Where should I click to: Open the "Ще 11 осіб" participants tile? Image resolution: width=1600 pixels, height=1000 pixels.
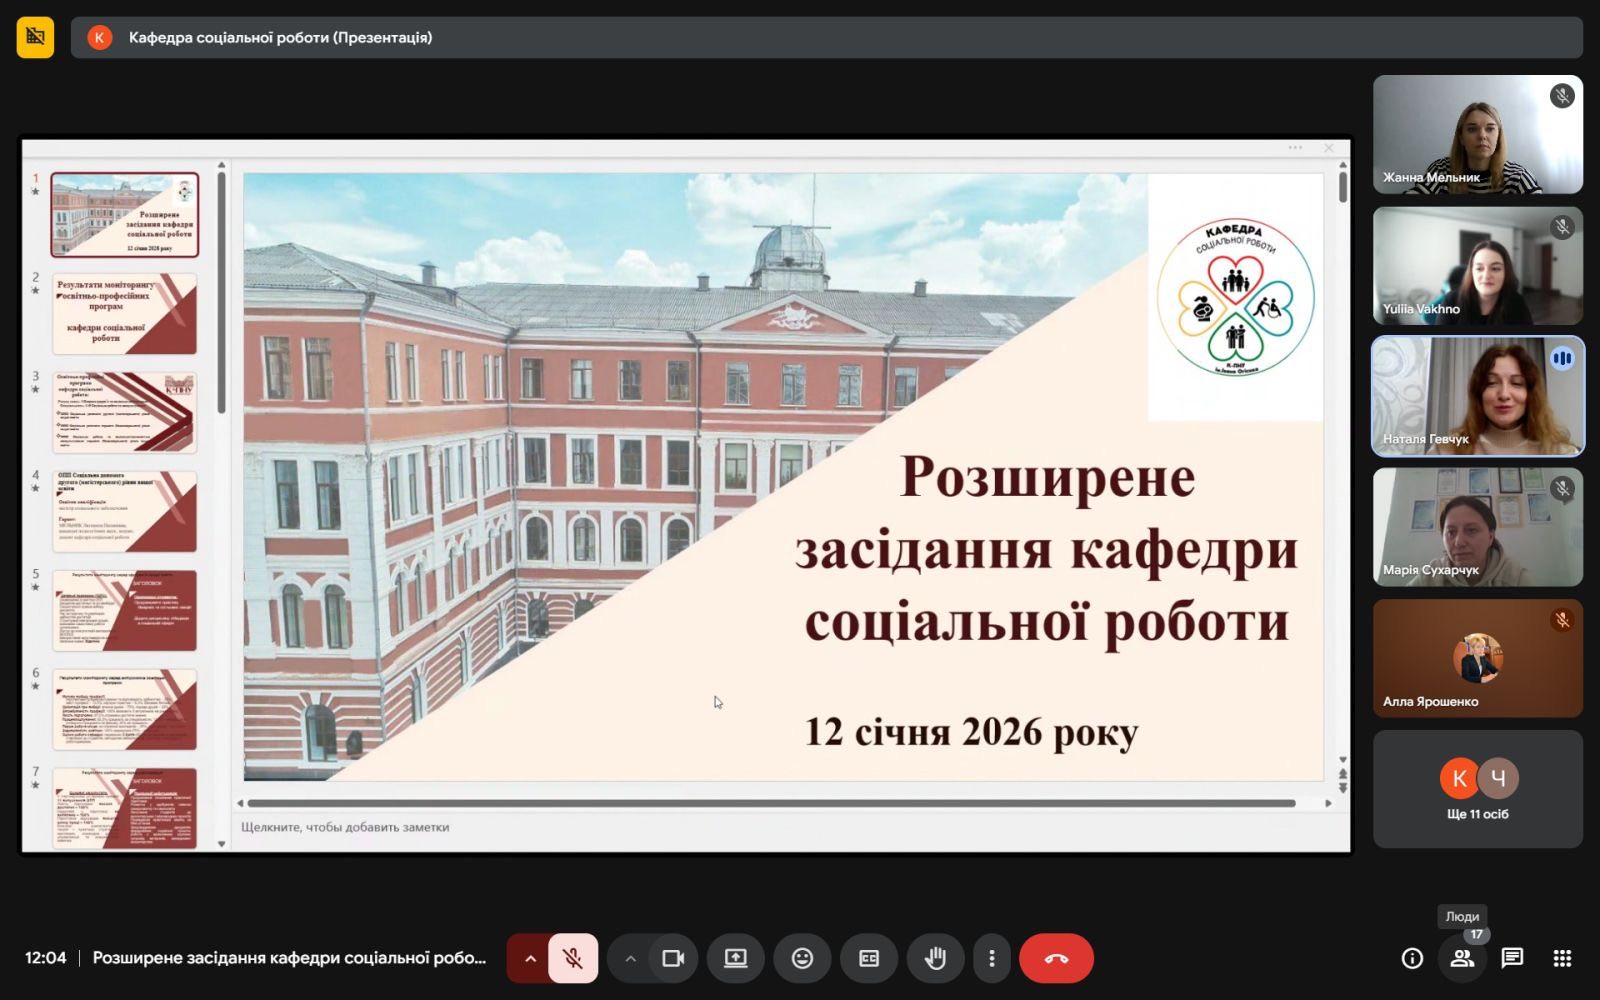(1477, 789)
